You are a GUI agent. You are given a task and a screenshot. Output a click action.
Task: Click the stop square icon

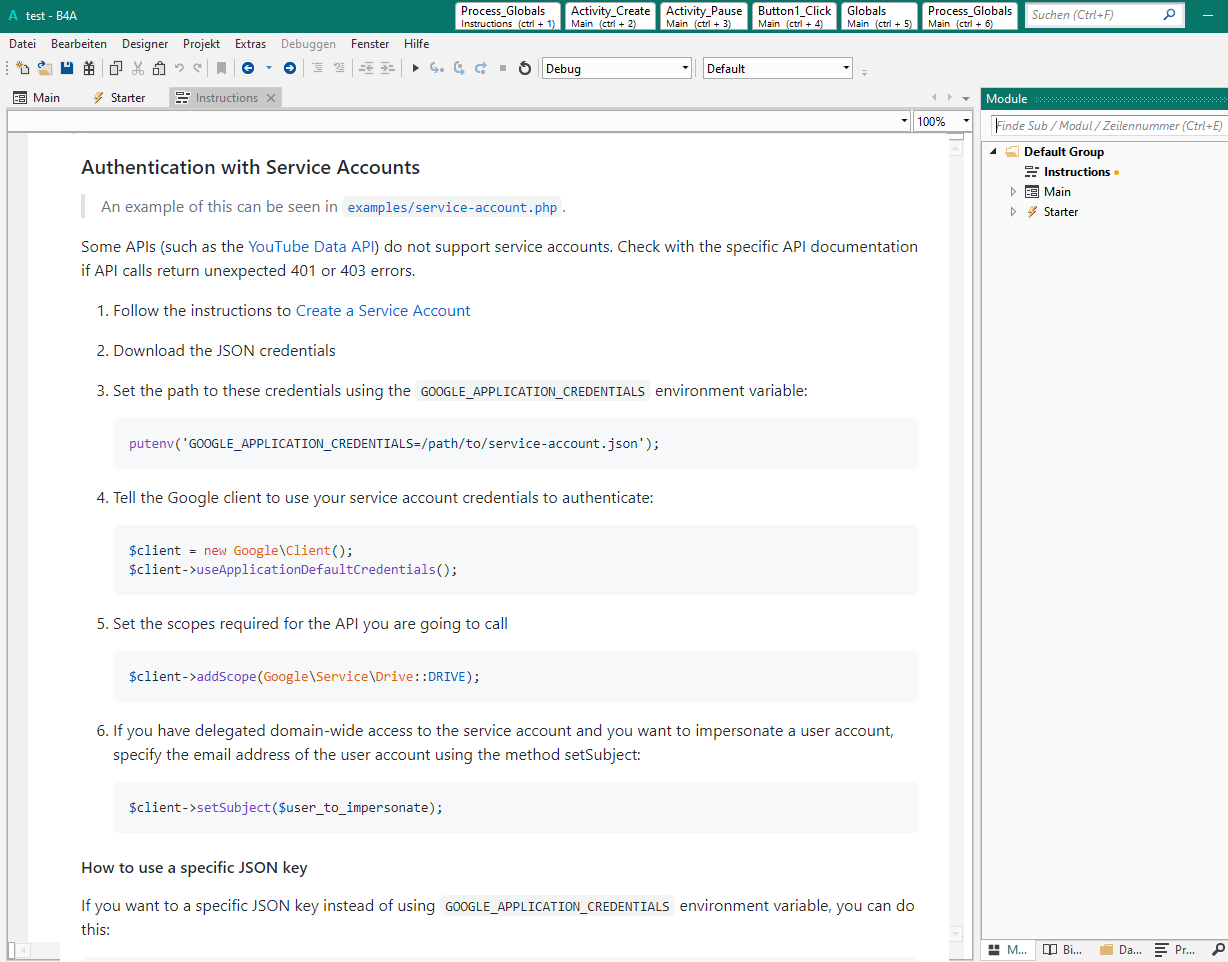503,68
